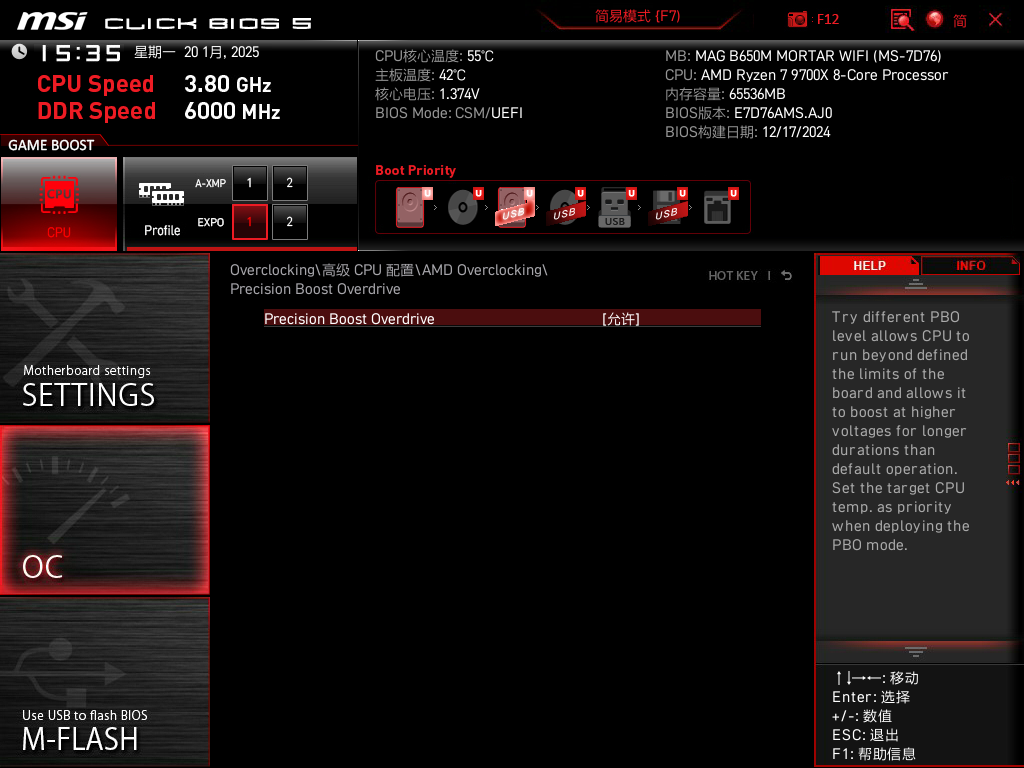Select the CPU Speed 3.80 GHz value
The width and height of the screenshot is (1024, 768).
227,84
